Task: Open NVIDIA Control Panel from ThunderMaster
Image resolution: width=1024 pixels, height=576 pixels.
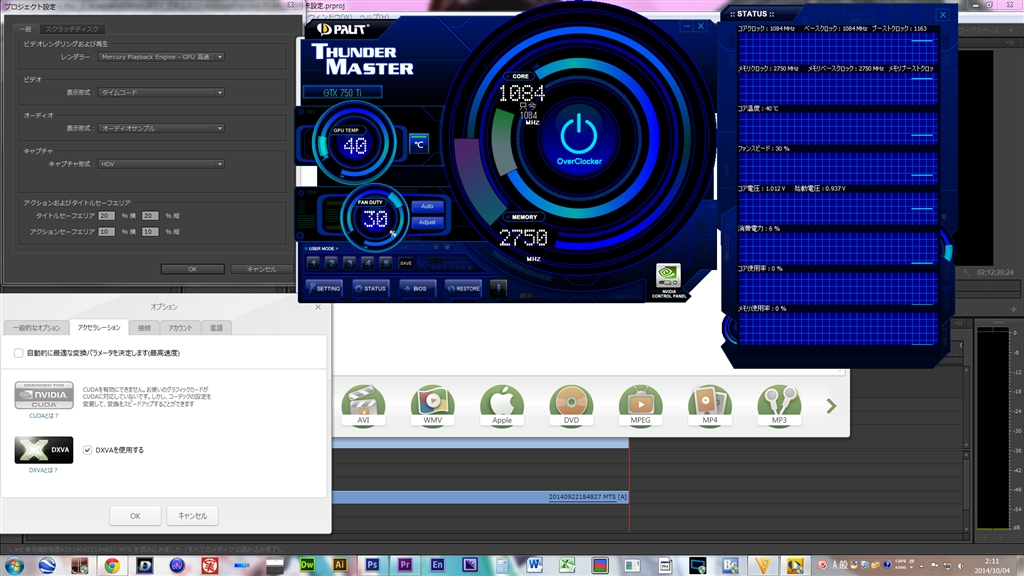Action: coord(668,281)
